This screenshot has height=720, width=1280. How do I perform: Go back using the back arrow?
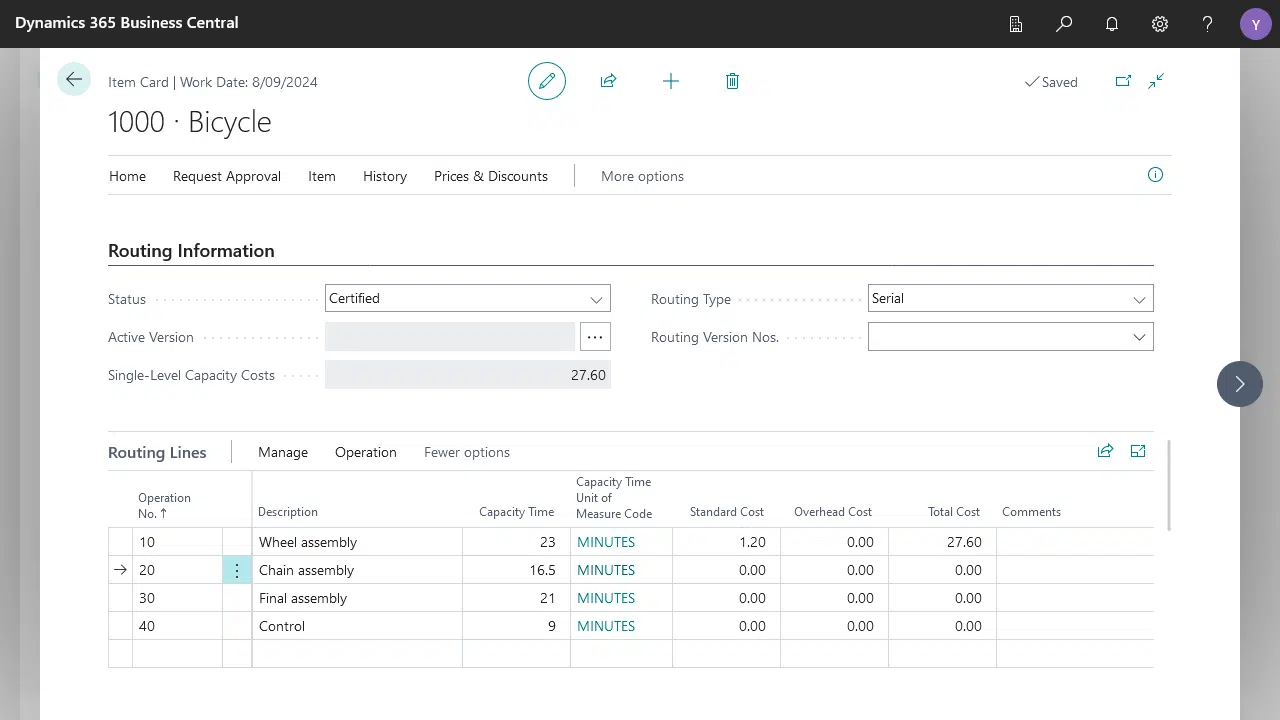[74, 80]
